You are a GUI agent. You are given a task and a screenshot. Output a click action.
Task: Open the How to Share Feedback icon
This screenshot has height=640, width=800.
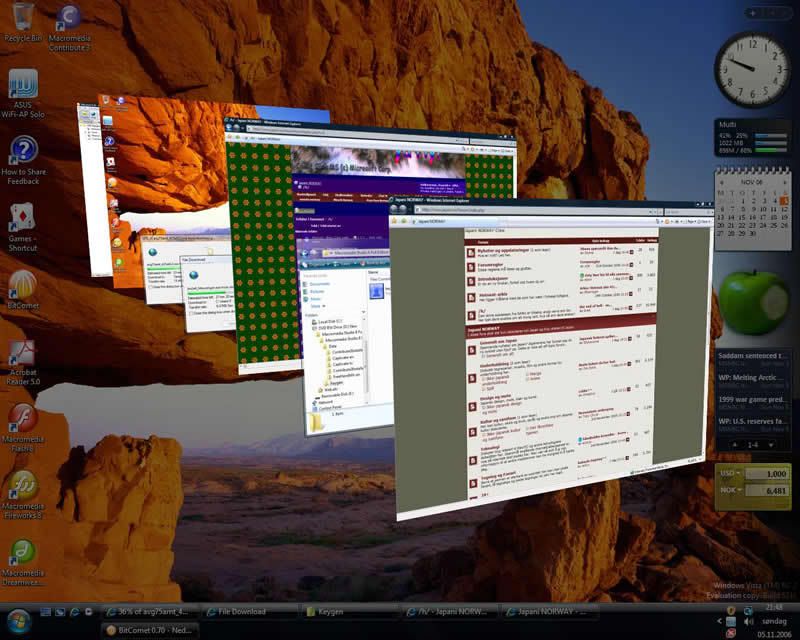[23, 160]
